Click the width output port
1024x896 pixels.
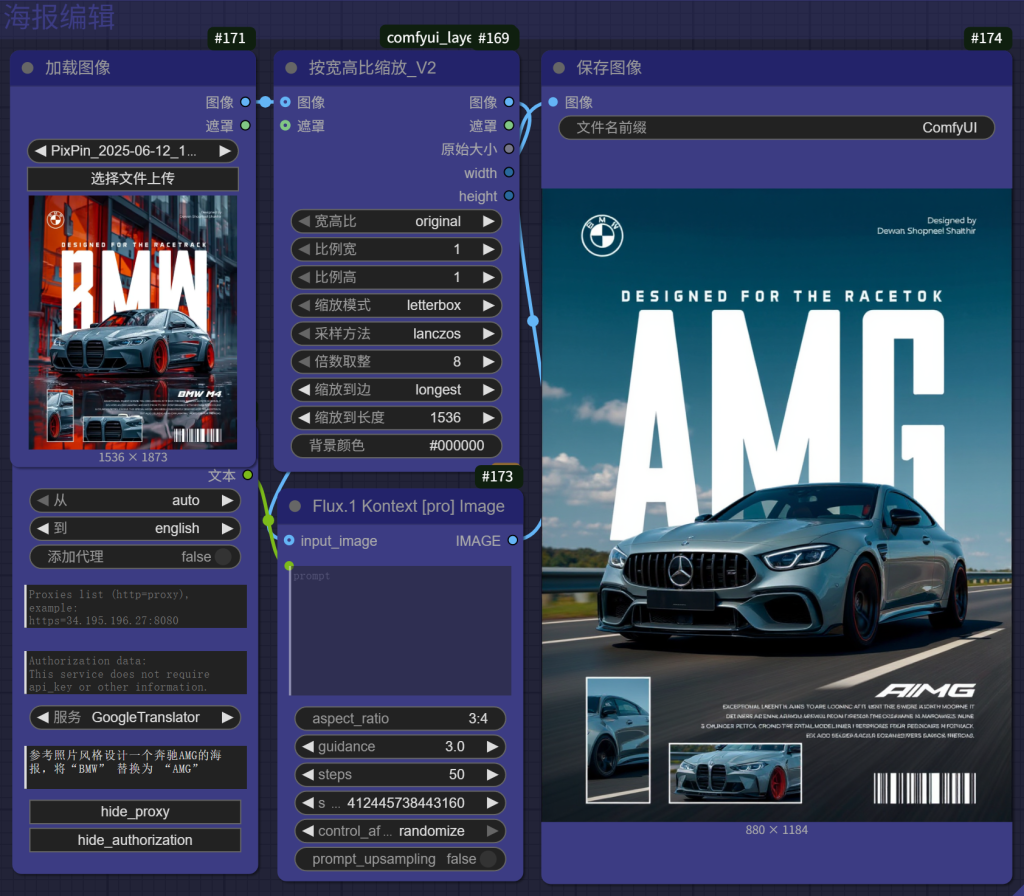(509, 173)
